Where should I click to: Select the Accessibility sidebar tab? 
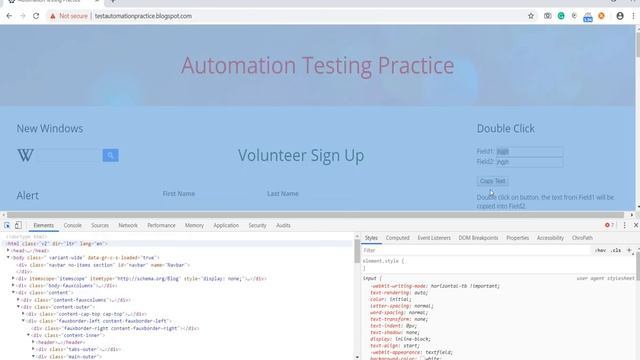tap(550, 238)
